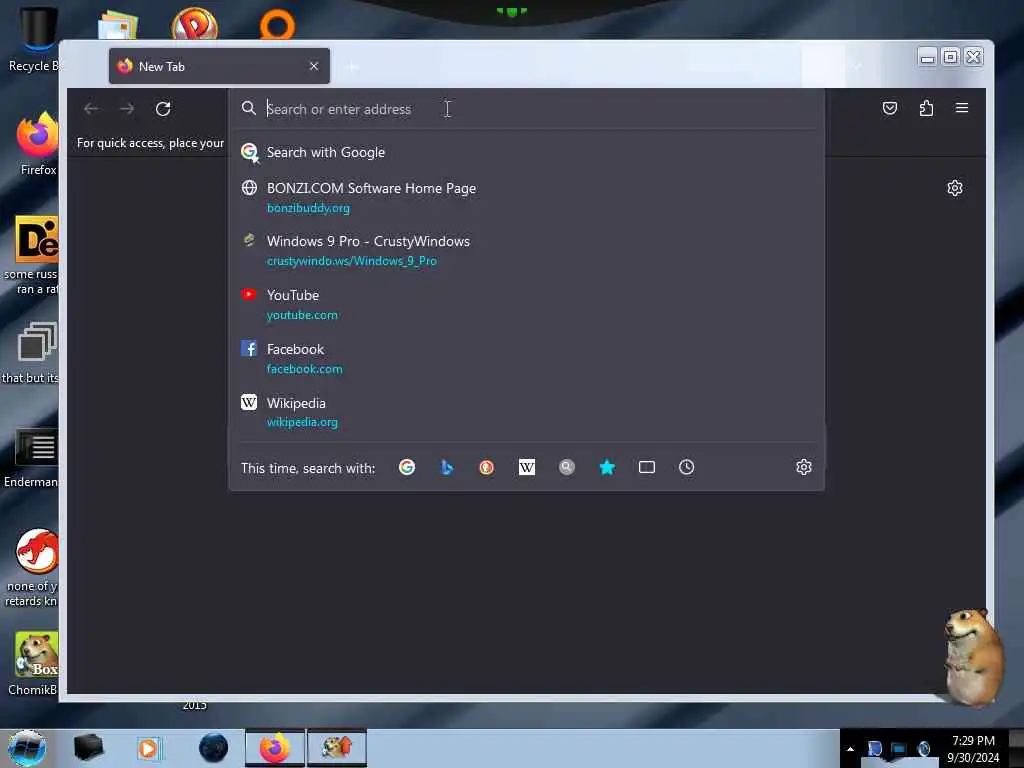Search bookmarks with the star icon
The width and height of the screenshot is (1024, 768).
(607, 467)
